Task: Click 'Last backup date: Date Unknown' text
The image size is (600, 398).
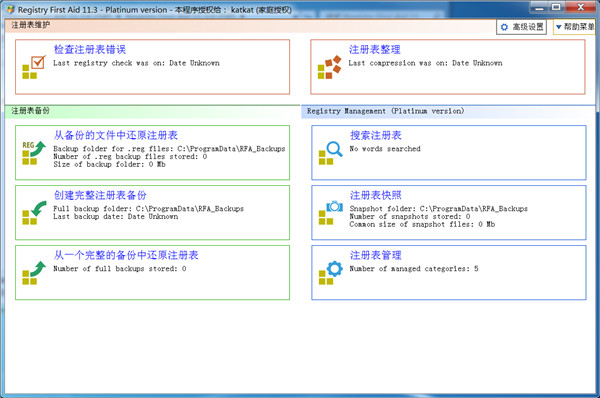Action: (x=116, y=217)
